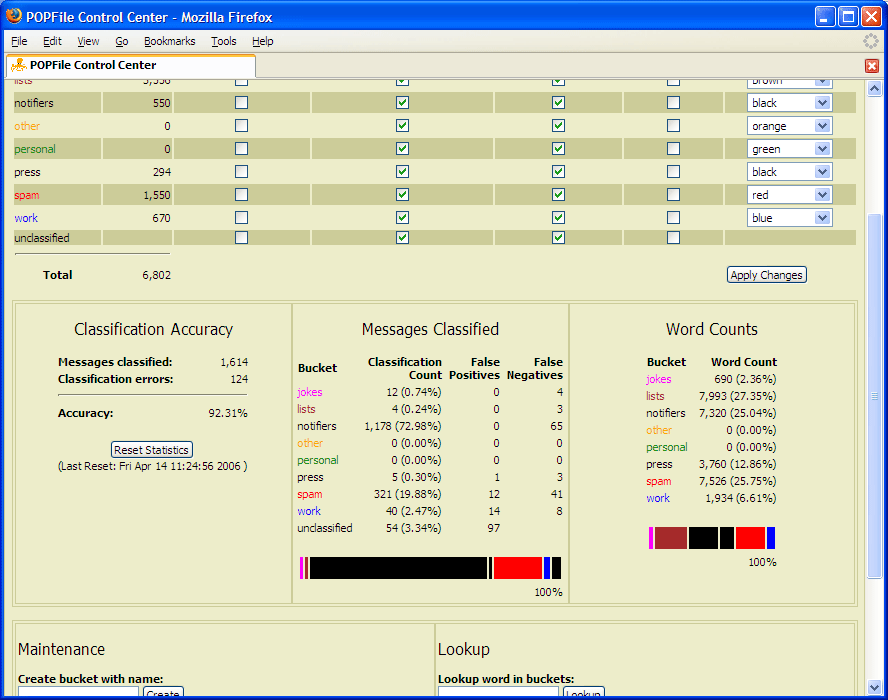The height and width of the screenshot is (700, 888).
Task: Click the POPFile octopus tab icon
Action: click(x=19, y=65)
